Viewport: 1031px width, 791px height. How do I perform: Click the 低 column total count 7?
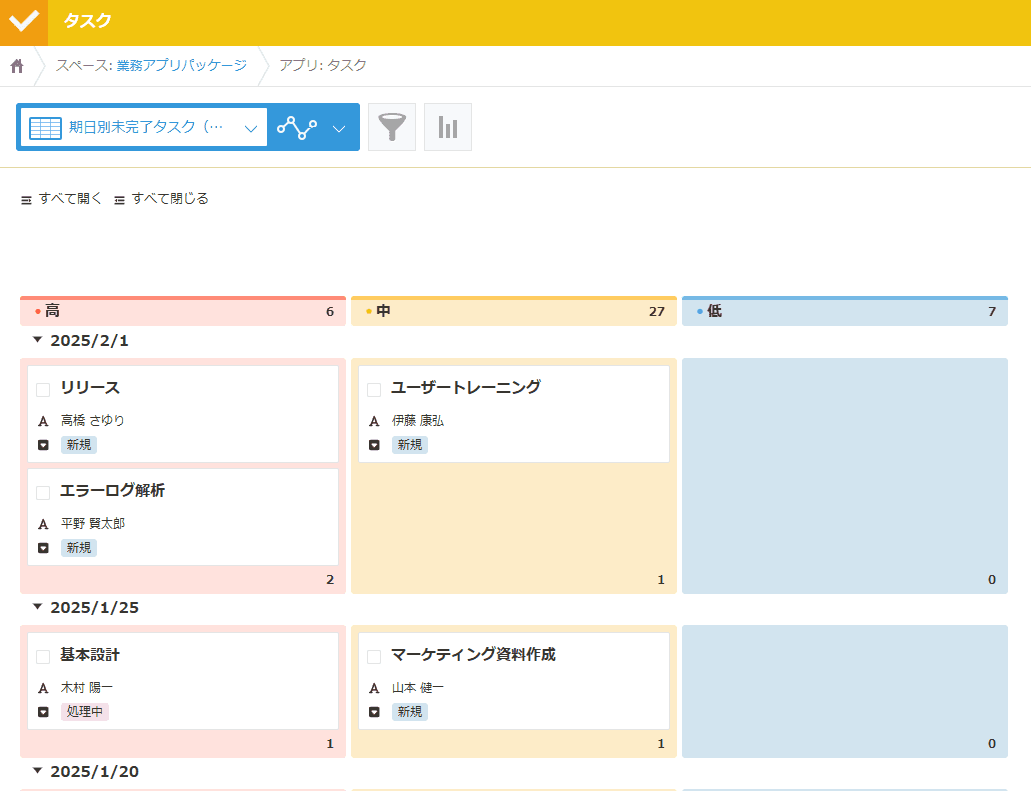tap(992, 312)
